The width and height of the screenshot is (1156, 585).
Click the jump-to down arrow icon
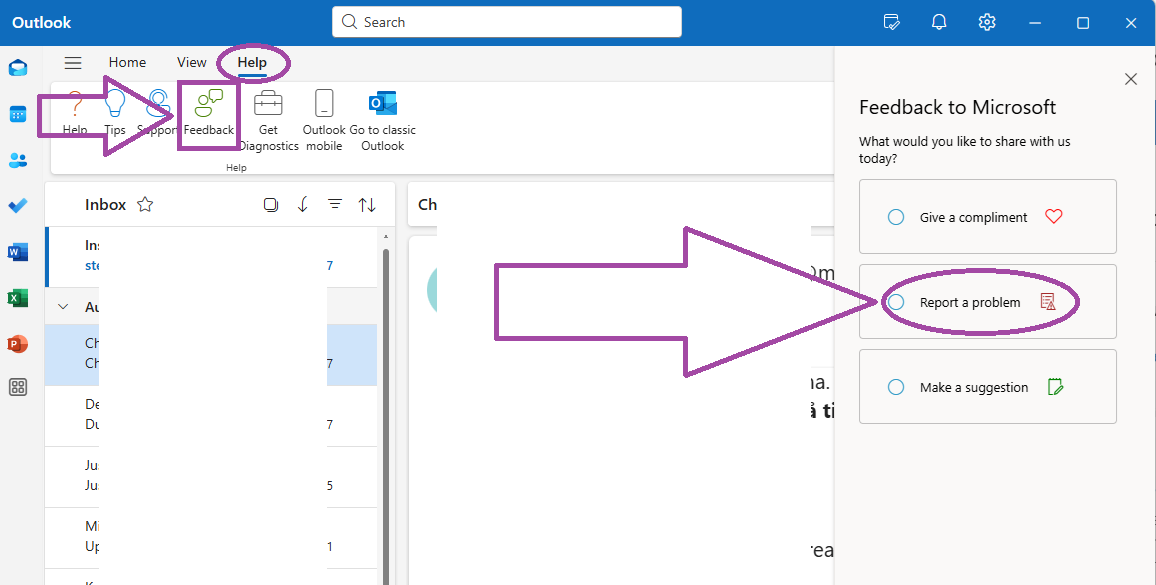(x=303, y=204)
